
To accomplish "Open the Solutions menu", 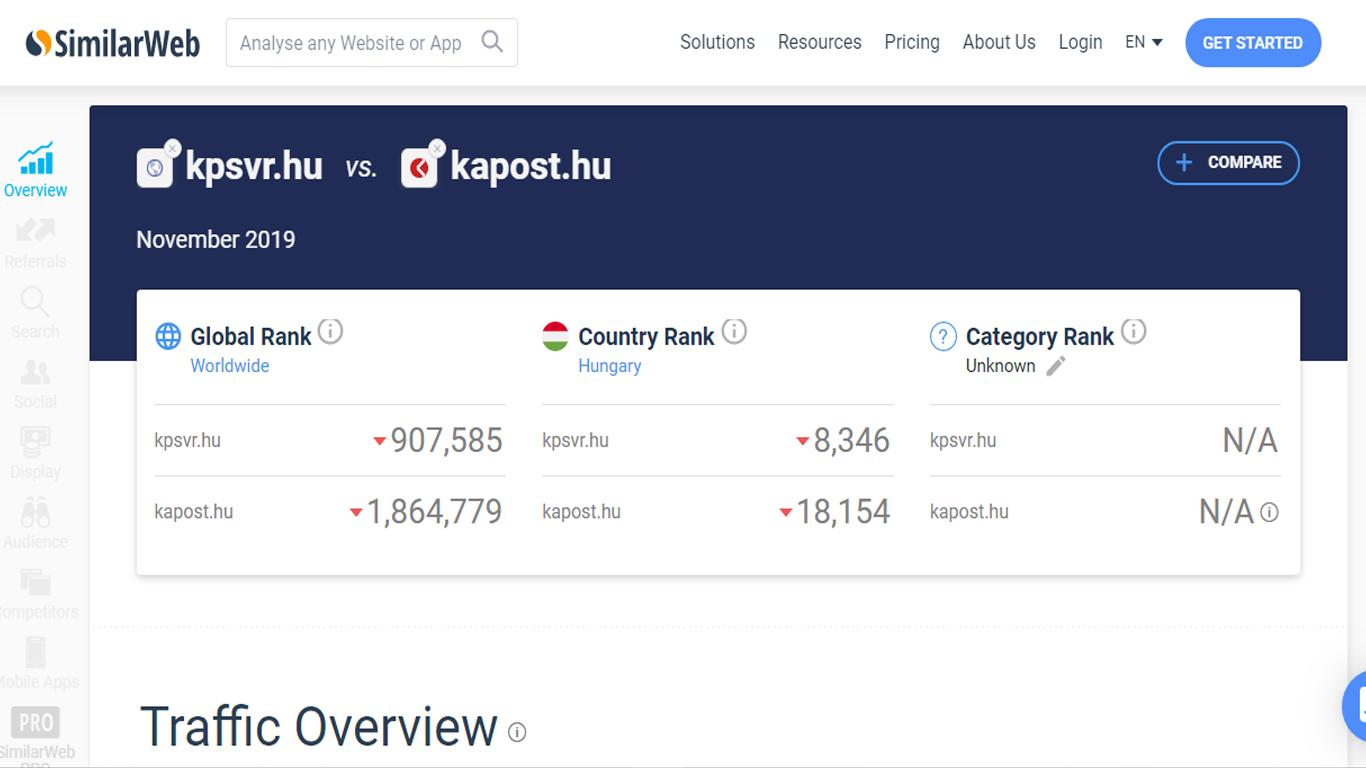I will click(x=717, y=42).
